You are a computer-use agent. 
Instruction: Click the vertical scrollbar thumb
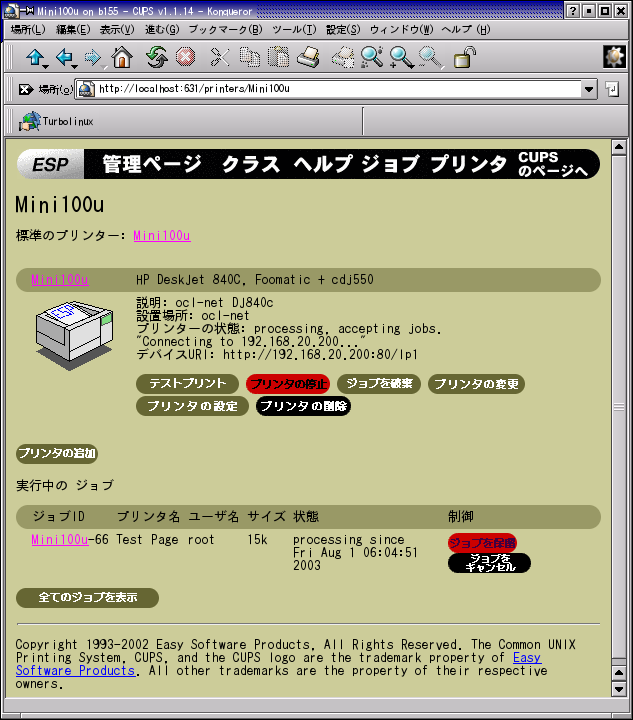(x=619, y=407)
